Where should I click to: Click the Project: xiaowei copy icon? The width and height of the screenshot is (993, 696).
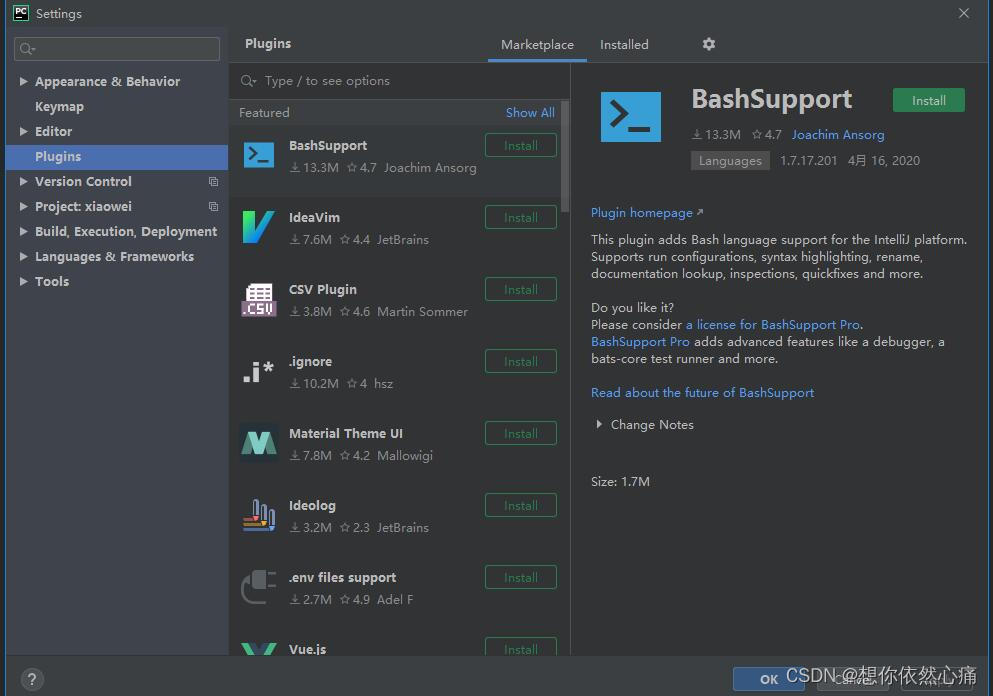tap(213, 206)
